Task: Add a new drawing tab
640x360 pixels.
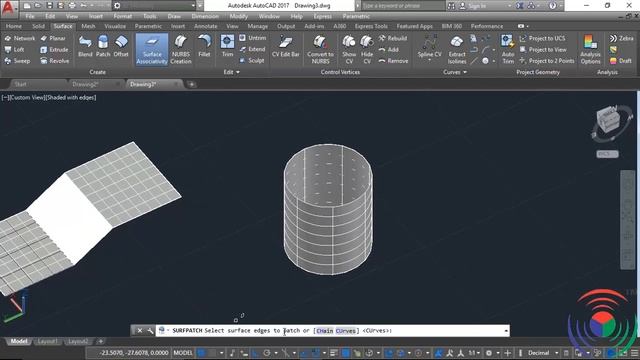Action: [191, 84]
